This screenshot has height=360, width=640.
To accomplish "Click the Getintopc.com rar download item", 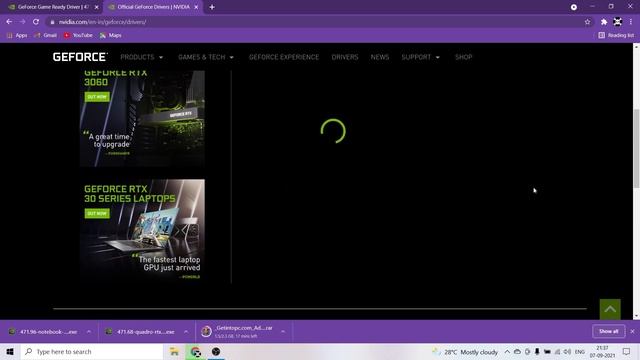I will [237, 332].
